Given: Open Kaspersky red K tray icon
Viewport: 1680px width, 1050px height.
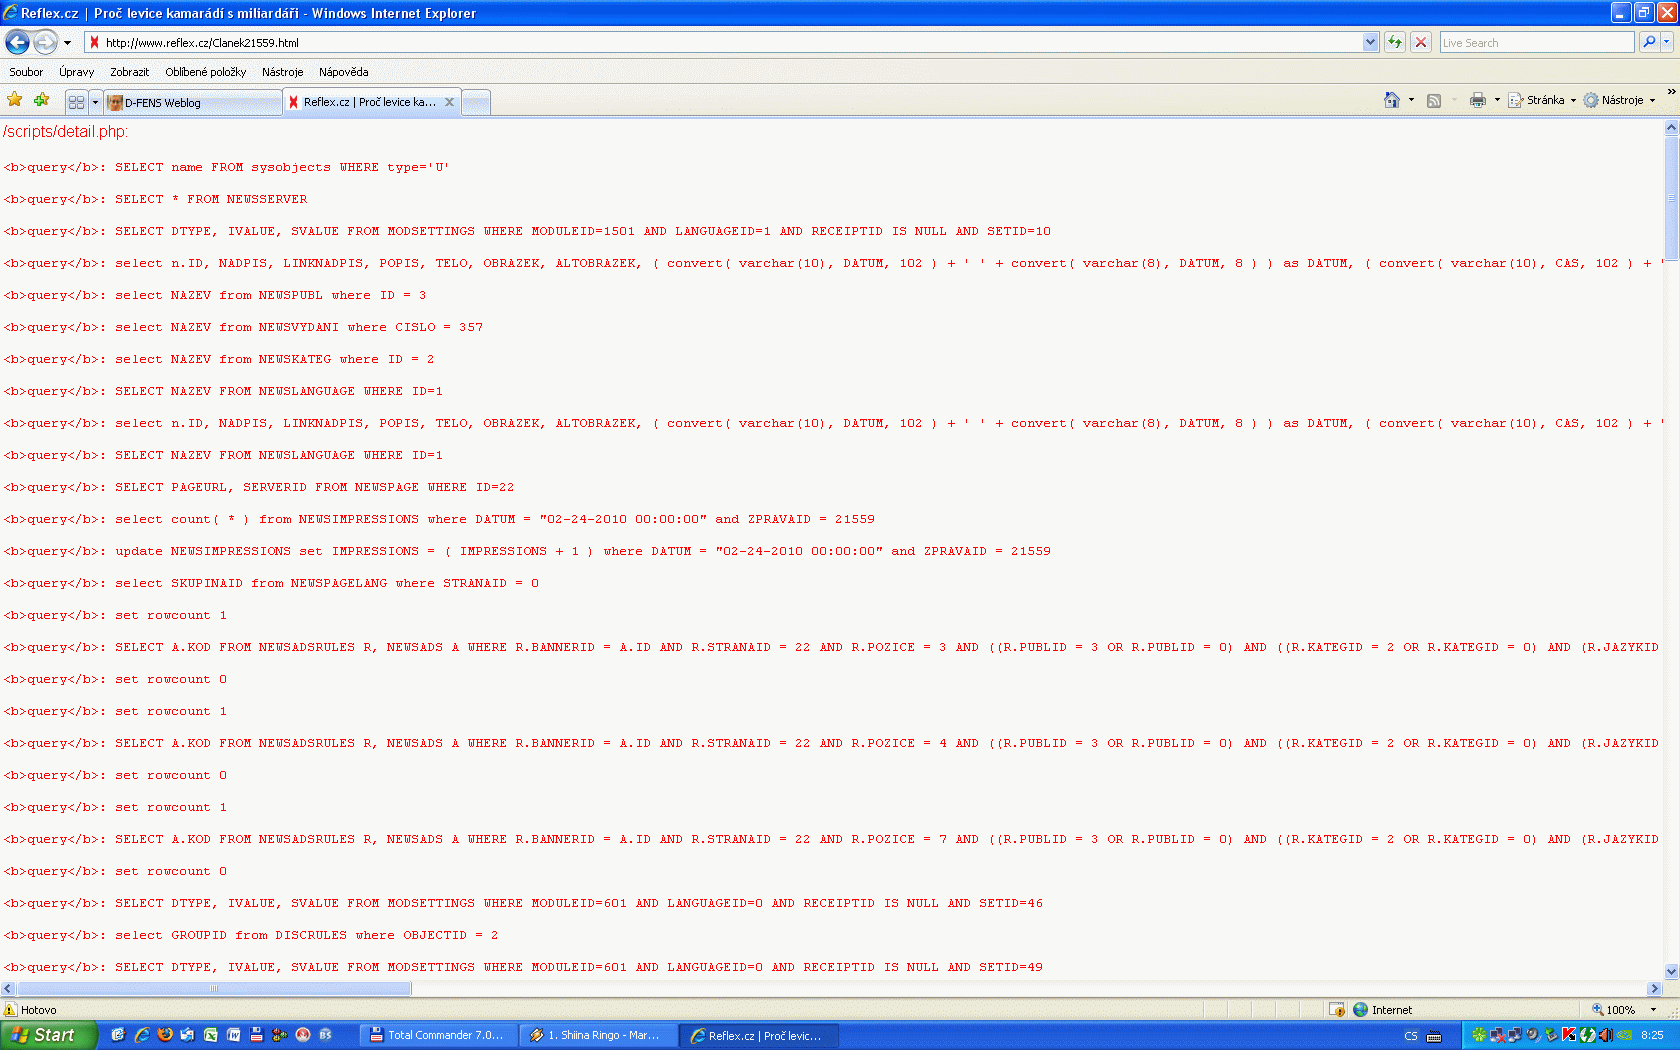Looking at the screenshot, I should (1569, 1035).
